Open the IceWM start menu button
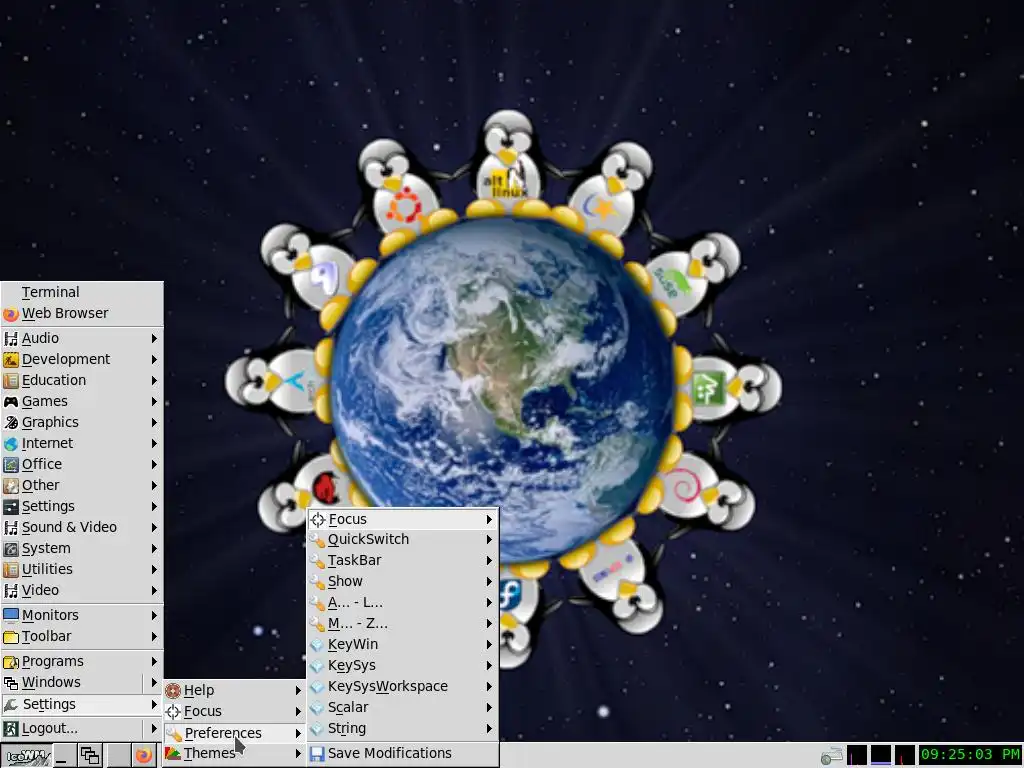The width and height of the screenshot is (1024, 768). [x=26, y=756]
